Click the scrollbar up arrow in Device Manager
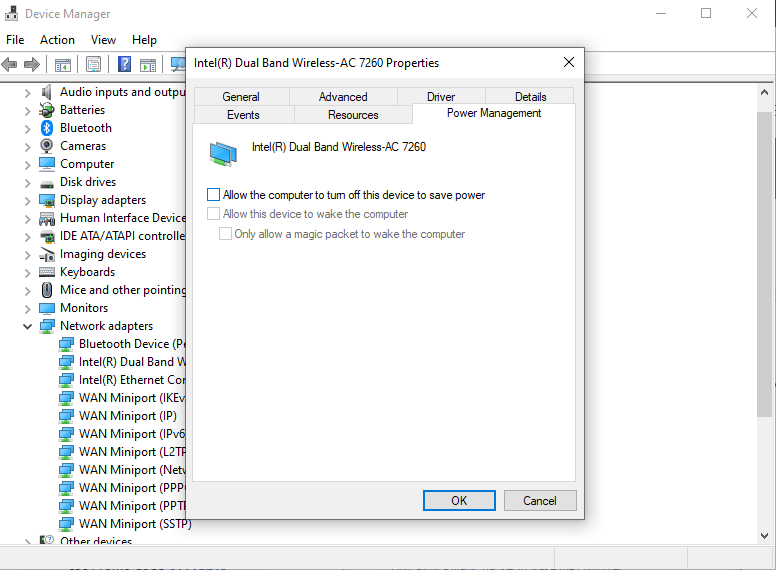776x570 pixels. click(764, 92)
